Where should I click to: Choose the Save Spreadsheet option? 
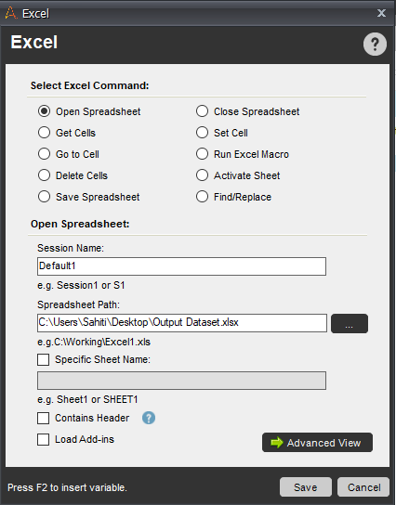tap(44, 197)
